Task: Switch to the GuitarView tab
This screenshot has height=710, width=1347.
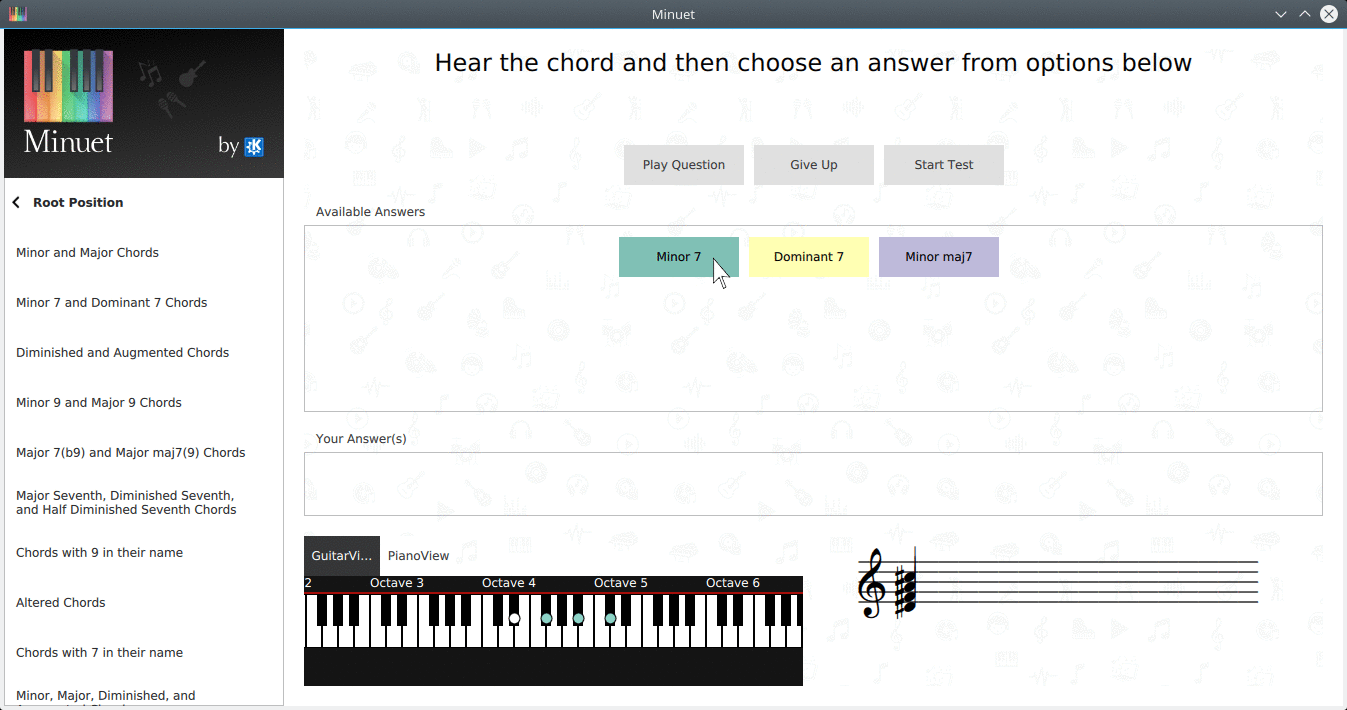Action: [x=341, y=556]
